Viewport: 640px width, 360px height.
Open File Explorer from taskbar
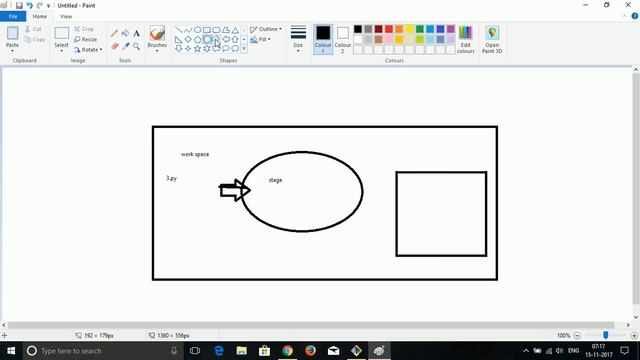(x=242, y=351)
